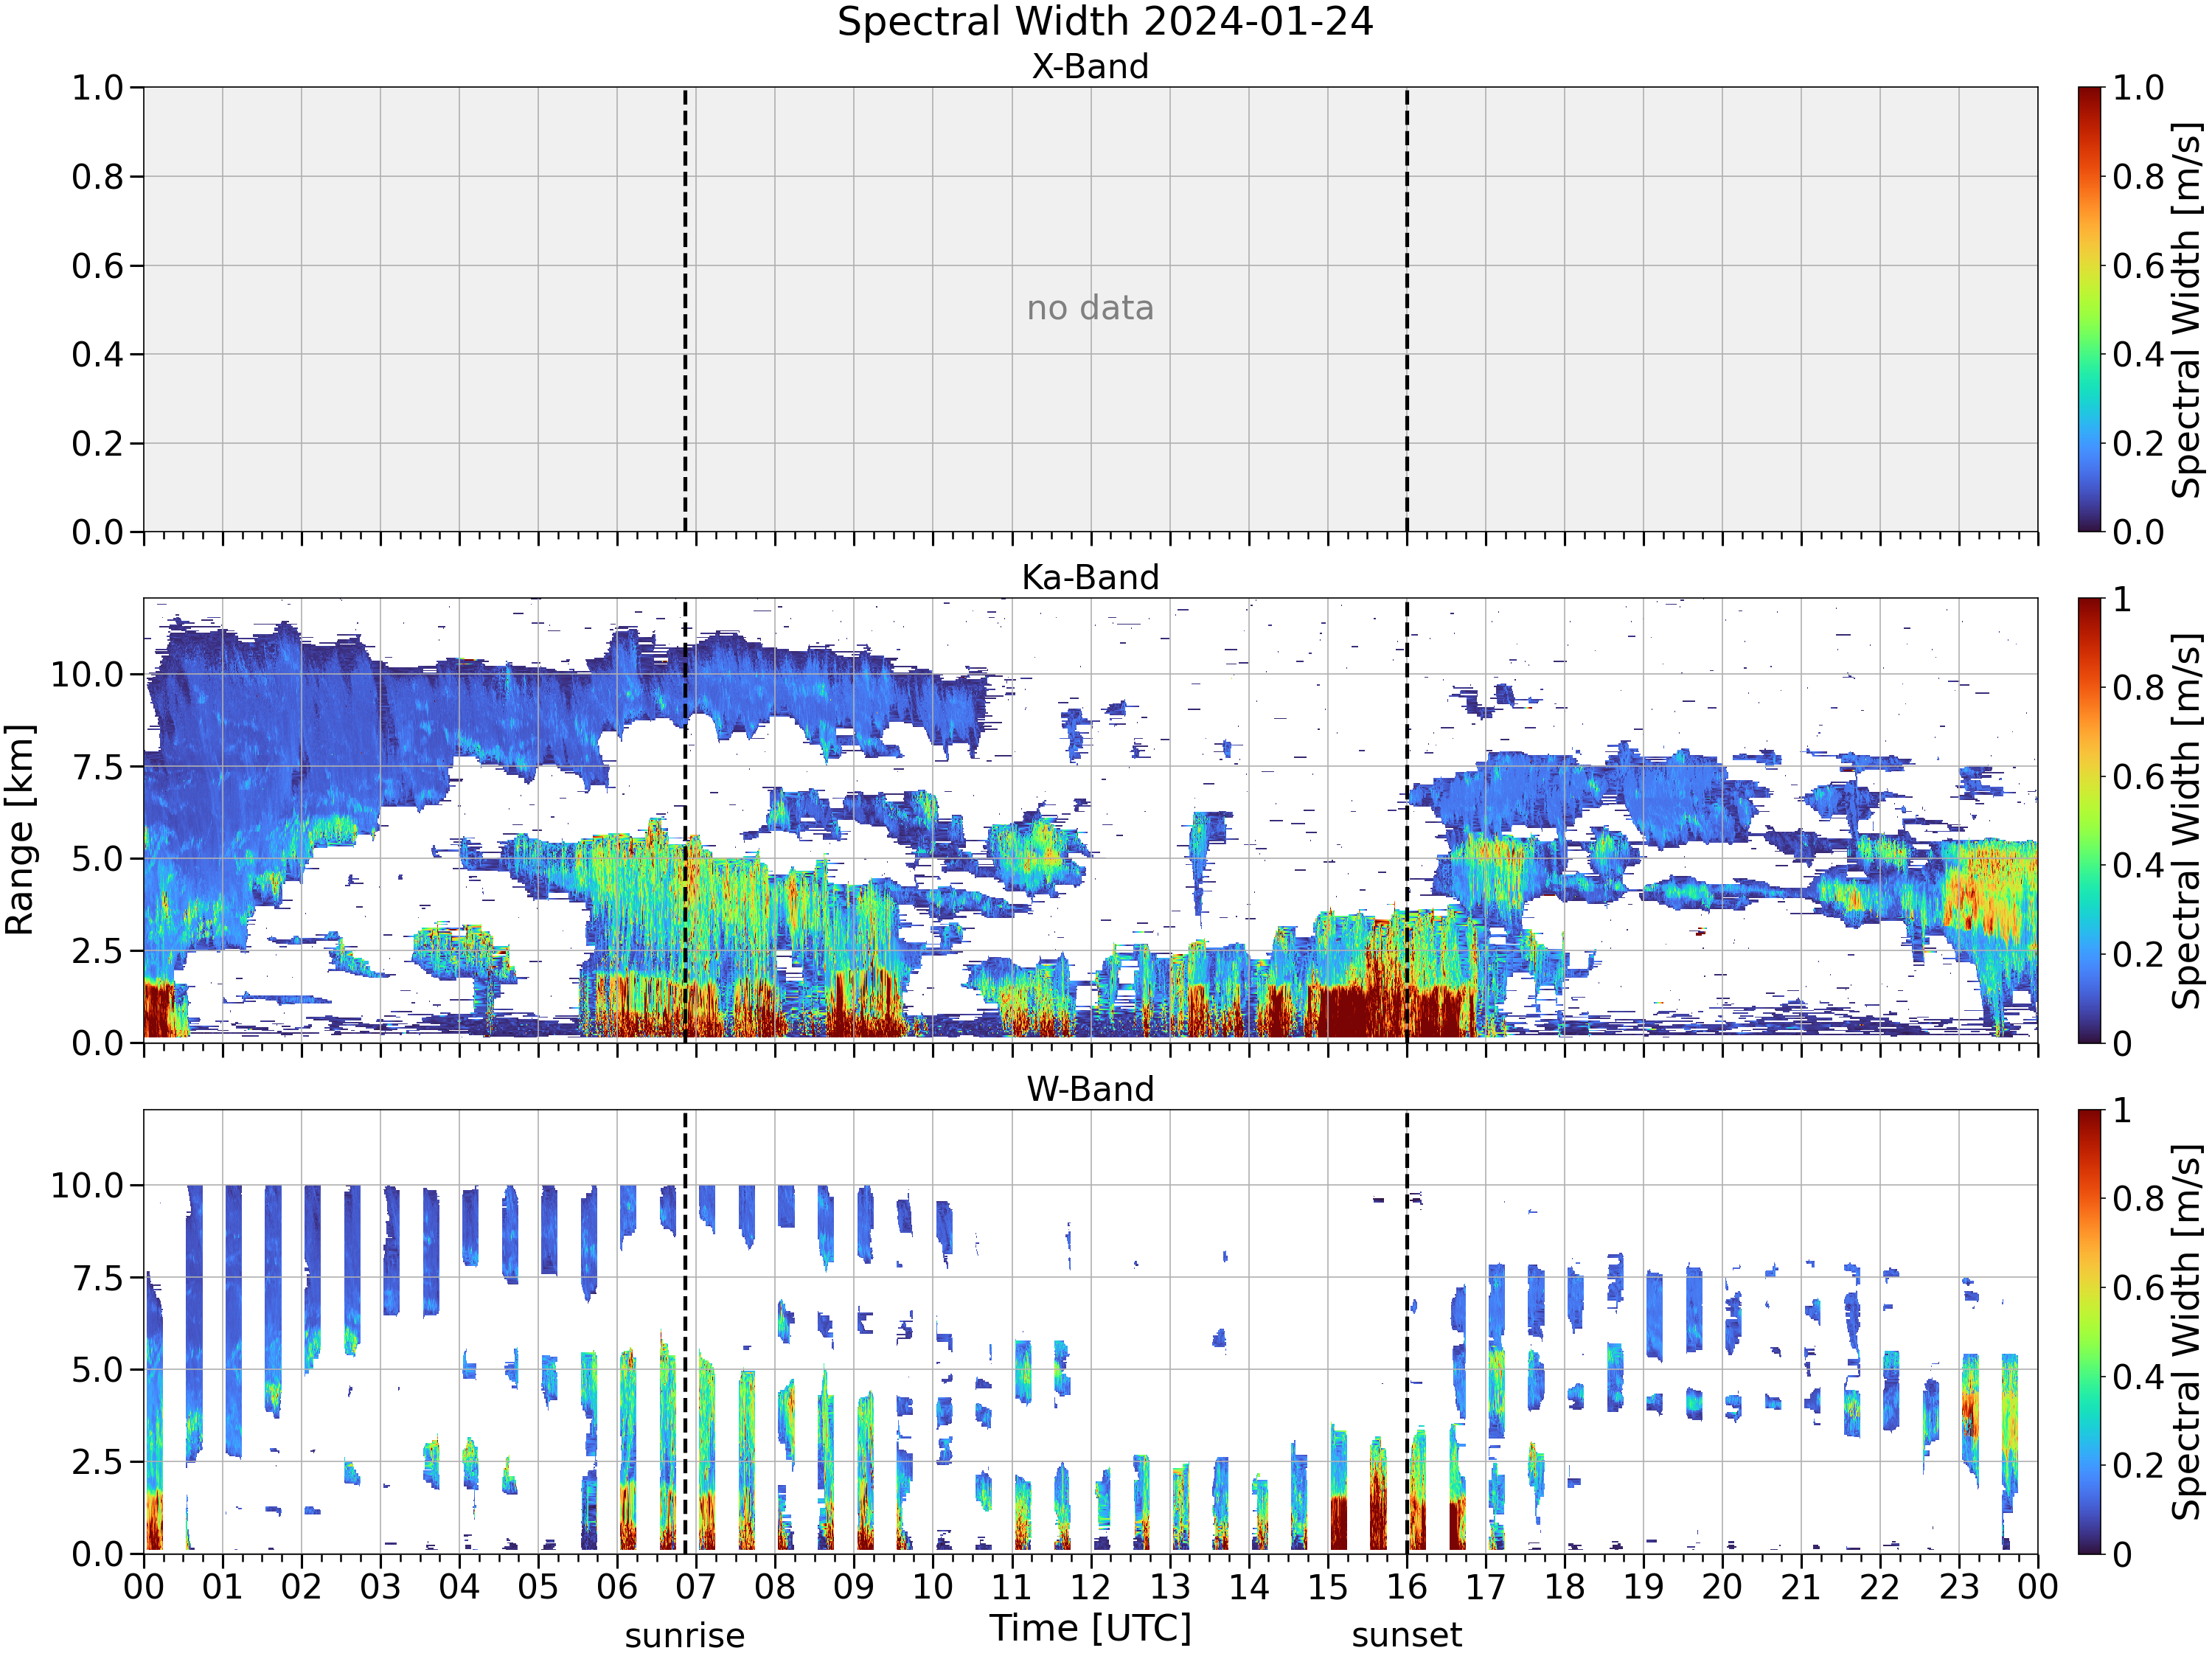The width and height of the screenshot is (2212, 1659).
Task: Click the 06 hour tick label on time axis
Action: click(617, 1587)
